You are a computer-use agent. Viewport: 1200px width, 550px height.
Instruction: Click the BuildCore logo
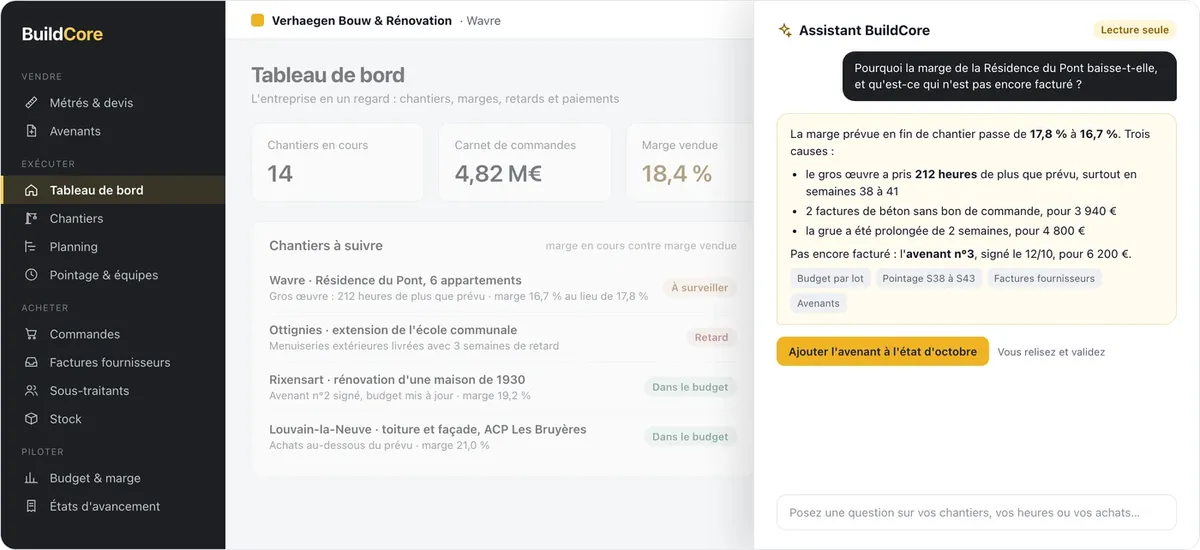(62, 34)
